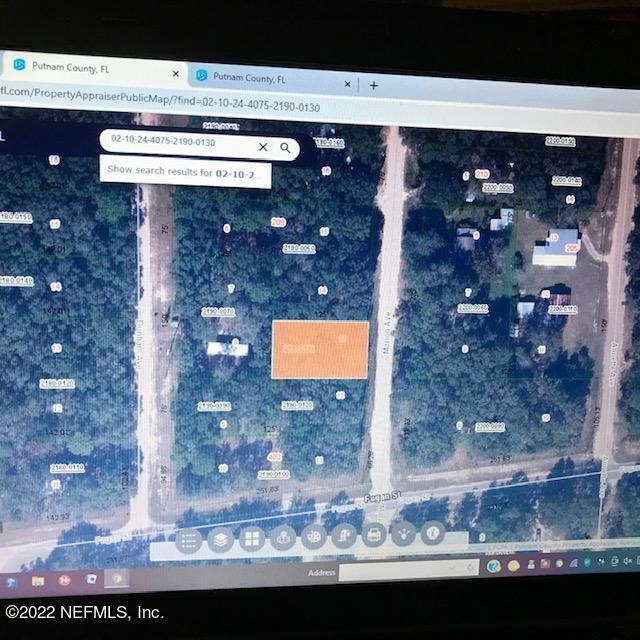Viewport: 640px width, 640px height.
Task: Click parcel label 2180-0150
Action: 16,217
